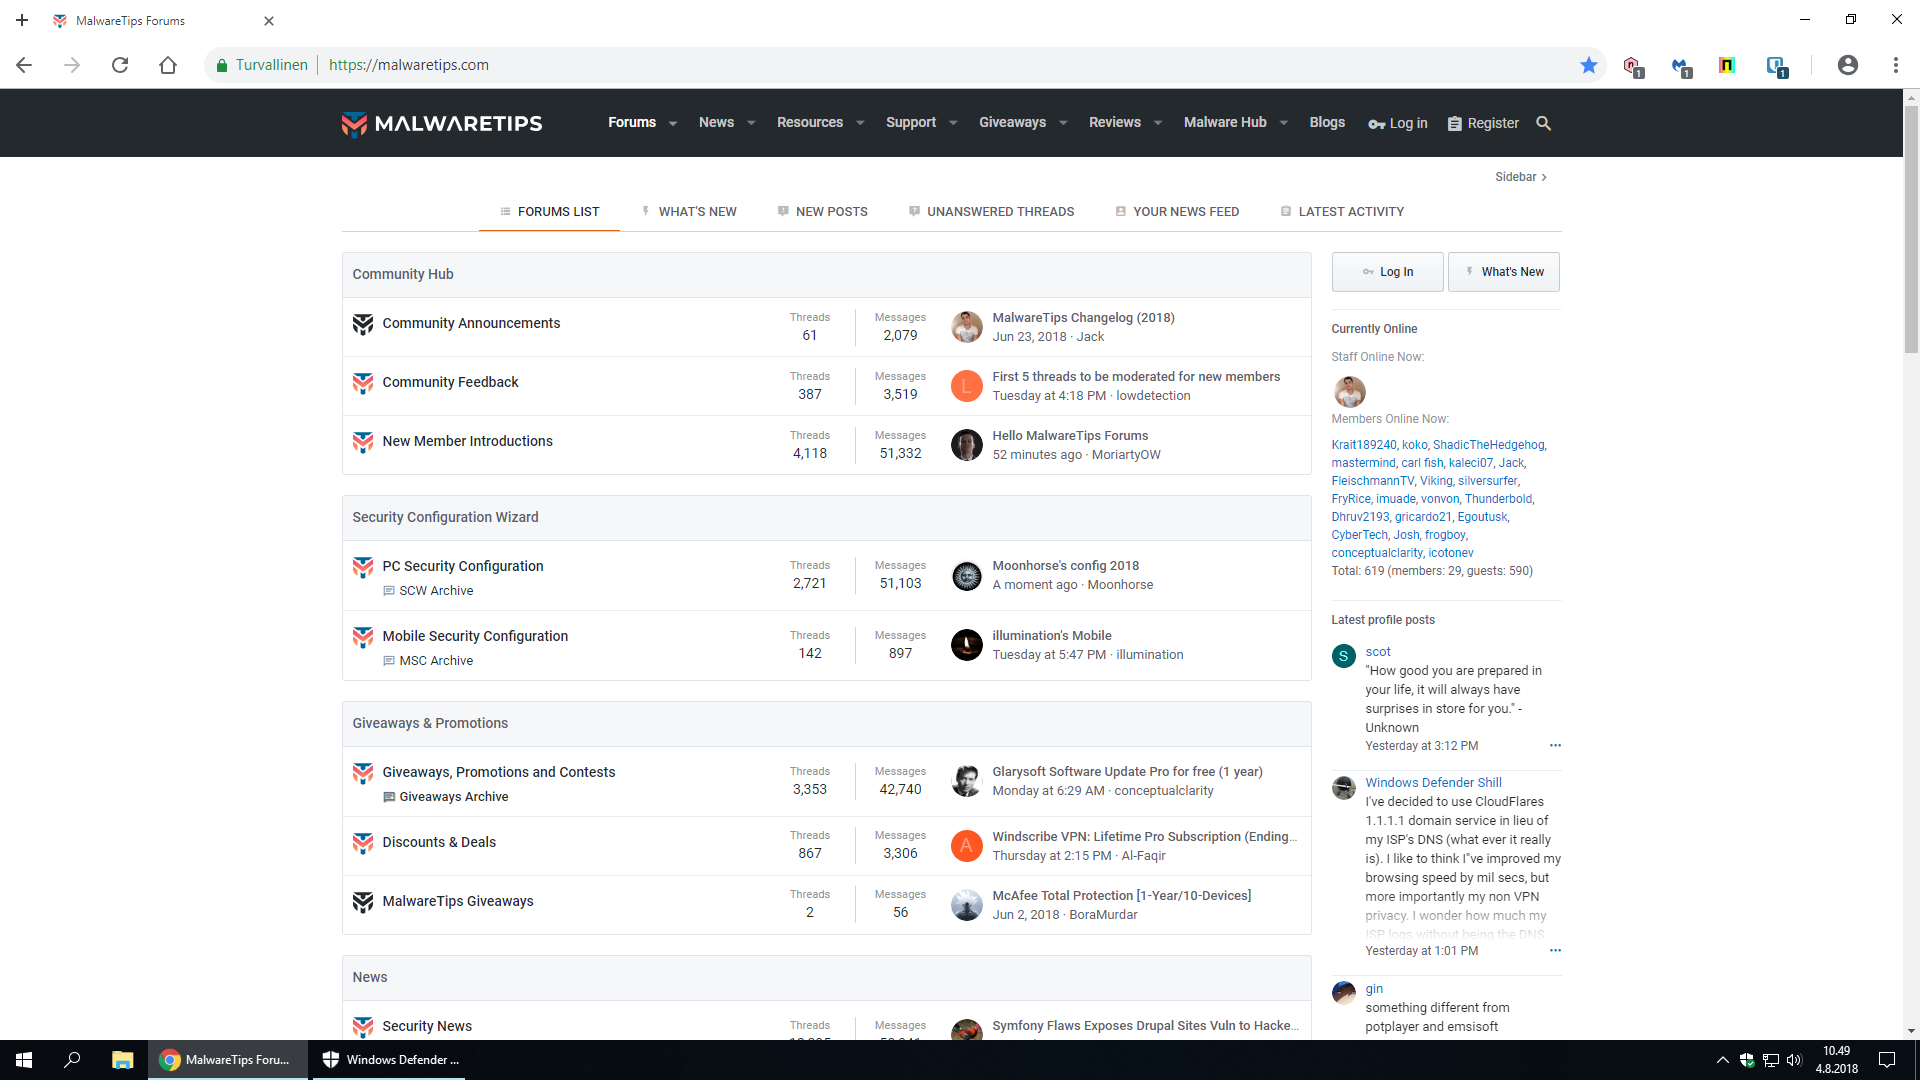Click the PC Security Configuration forum icon
The height and width of the screenshot is (1080, 1920).
click(x=363, y=567)
